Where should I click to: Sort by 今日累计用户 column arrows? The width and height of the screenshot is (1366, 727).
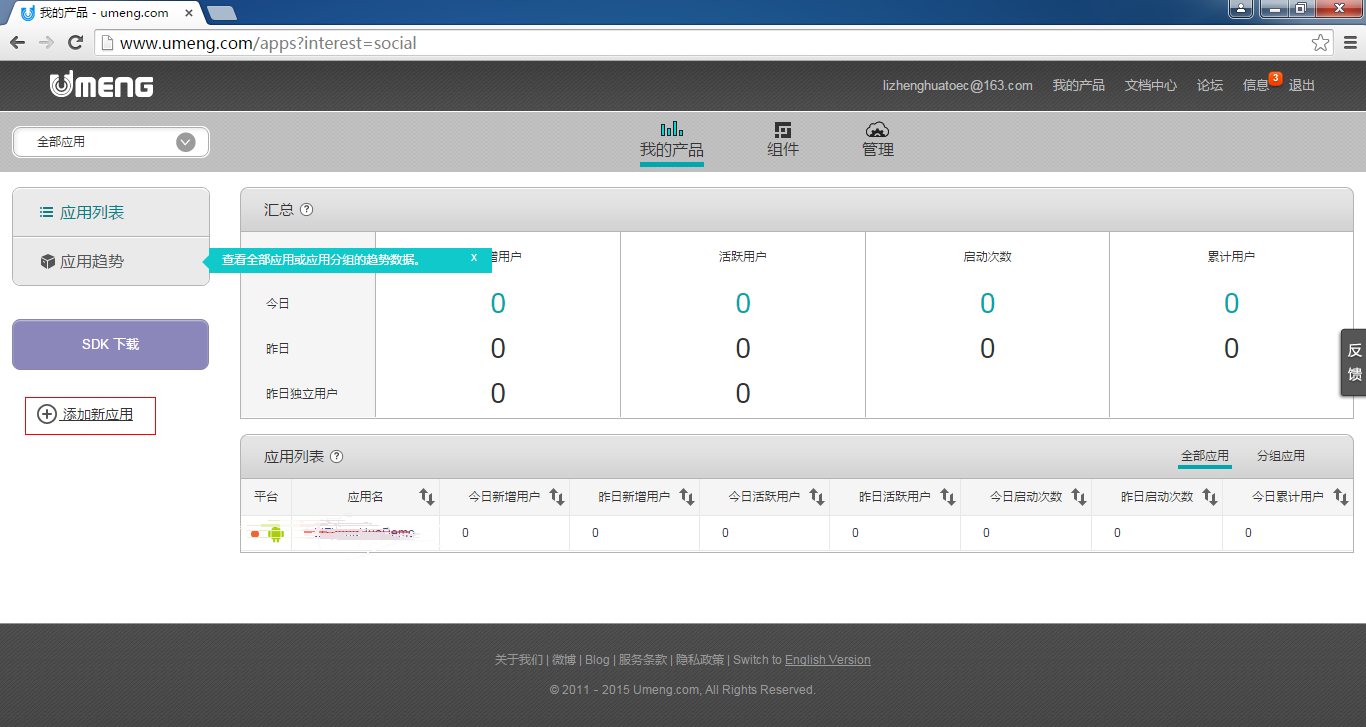click(x=1340, y=497)
